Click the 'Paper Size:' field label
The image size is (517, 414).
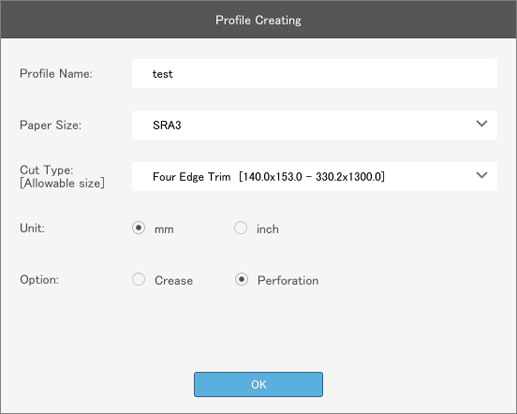pos(51,125)
